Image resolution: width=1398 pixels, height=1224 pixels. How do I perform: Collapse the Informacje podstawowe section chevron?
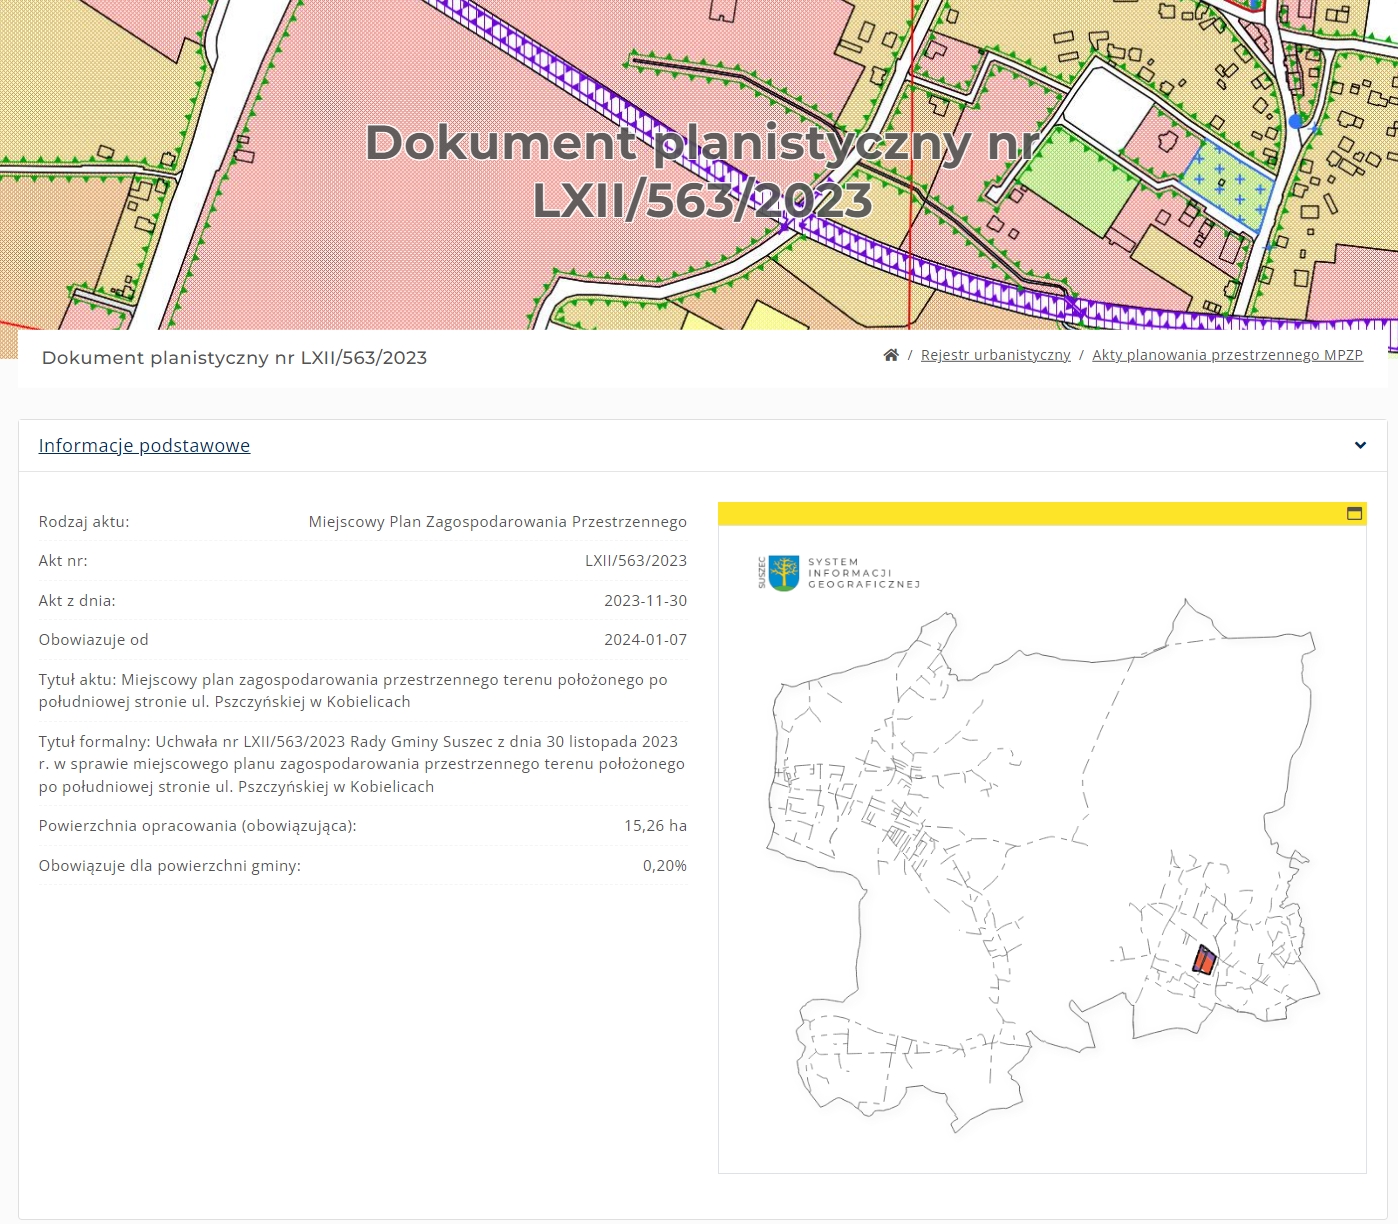pyautogui.click(x=1360, y=446)
